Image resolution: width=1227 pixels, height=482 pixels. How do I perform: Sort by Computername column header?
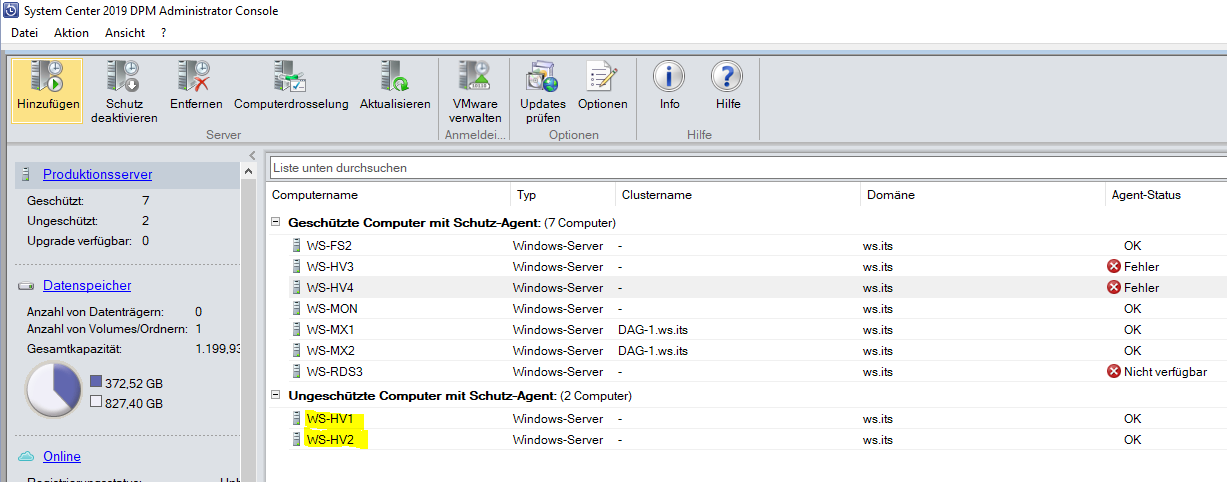(389, 195)
